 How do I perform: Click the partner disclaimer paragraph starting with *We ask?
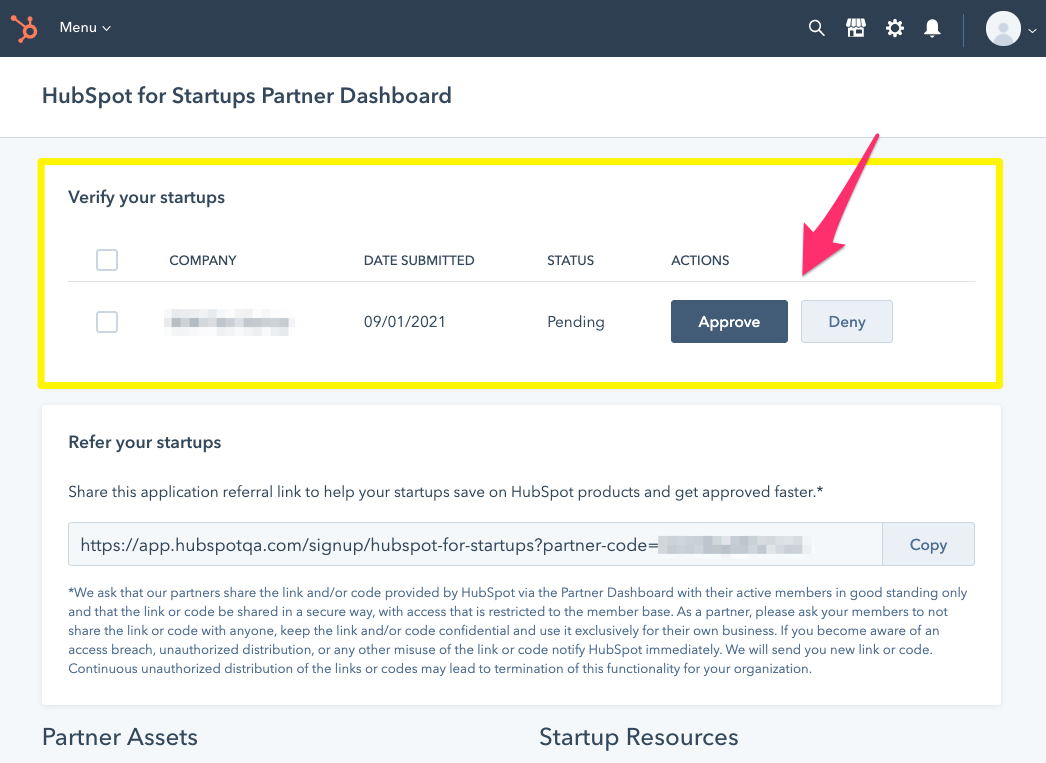[x=518, y=630]
